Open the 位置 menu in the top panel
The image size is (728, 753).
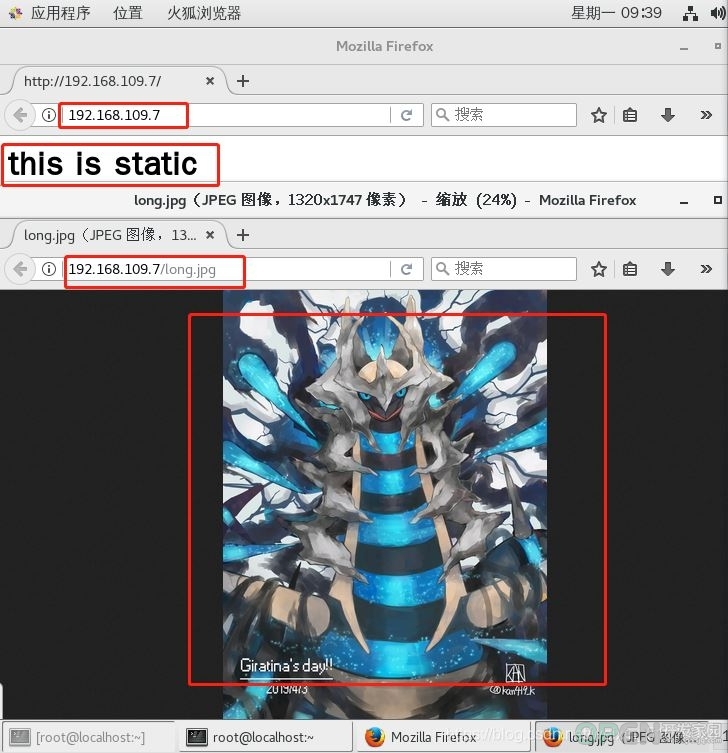pos(128,13)
